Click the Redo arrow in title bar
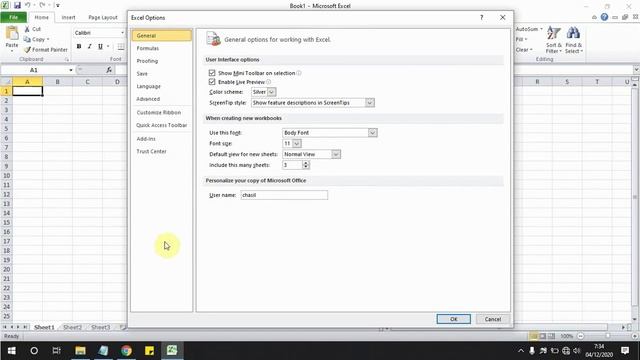This screenshot has height=360, width=640. coord(42,5)
